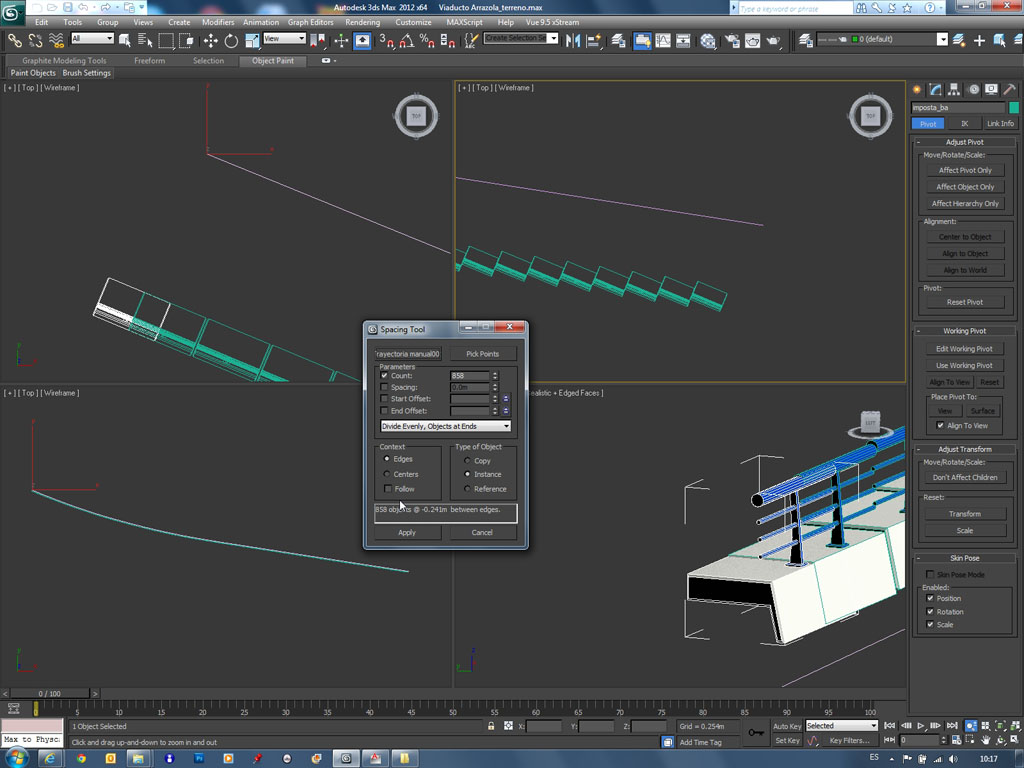
Task: Activate Select and Uniform Scale tool
Action: pos(252,40)
